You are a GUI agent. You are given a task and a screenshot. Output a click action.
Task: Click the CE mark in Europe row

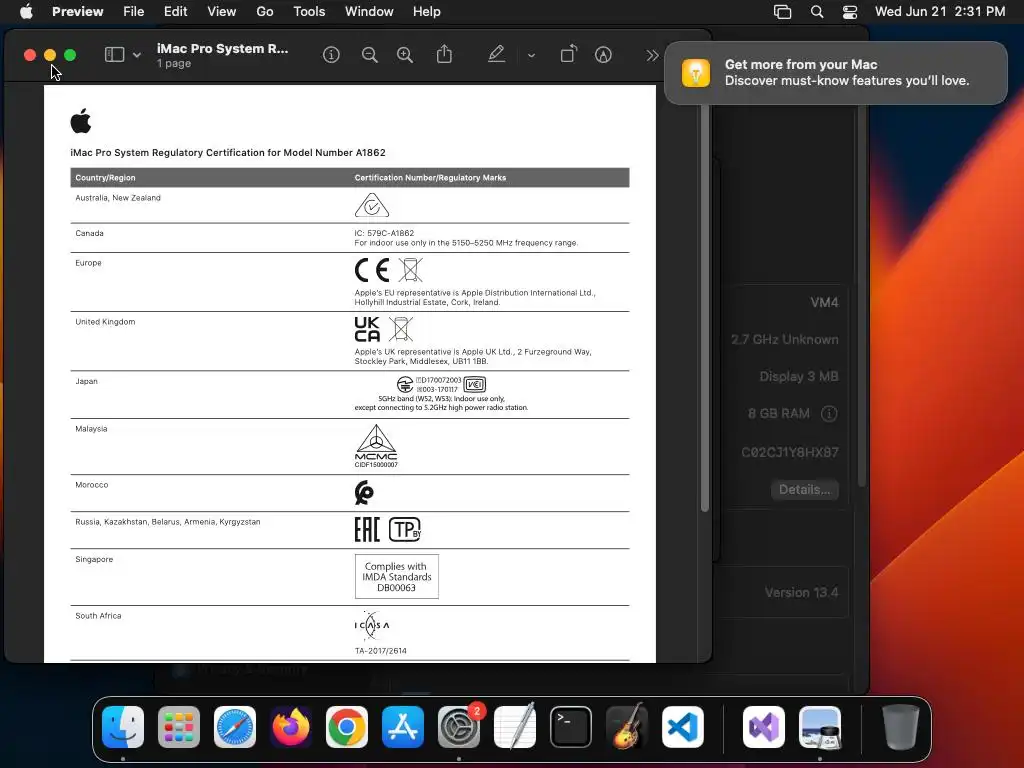[372, 270]
